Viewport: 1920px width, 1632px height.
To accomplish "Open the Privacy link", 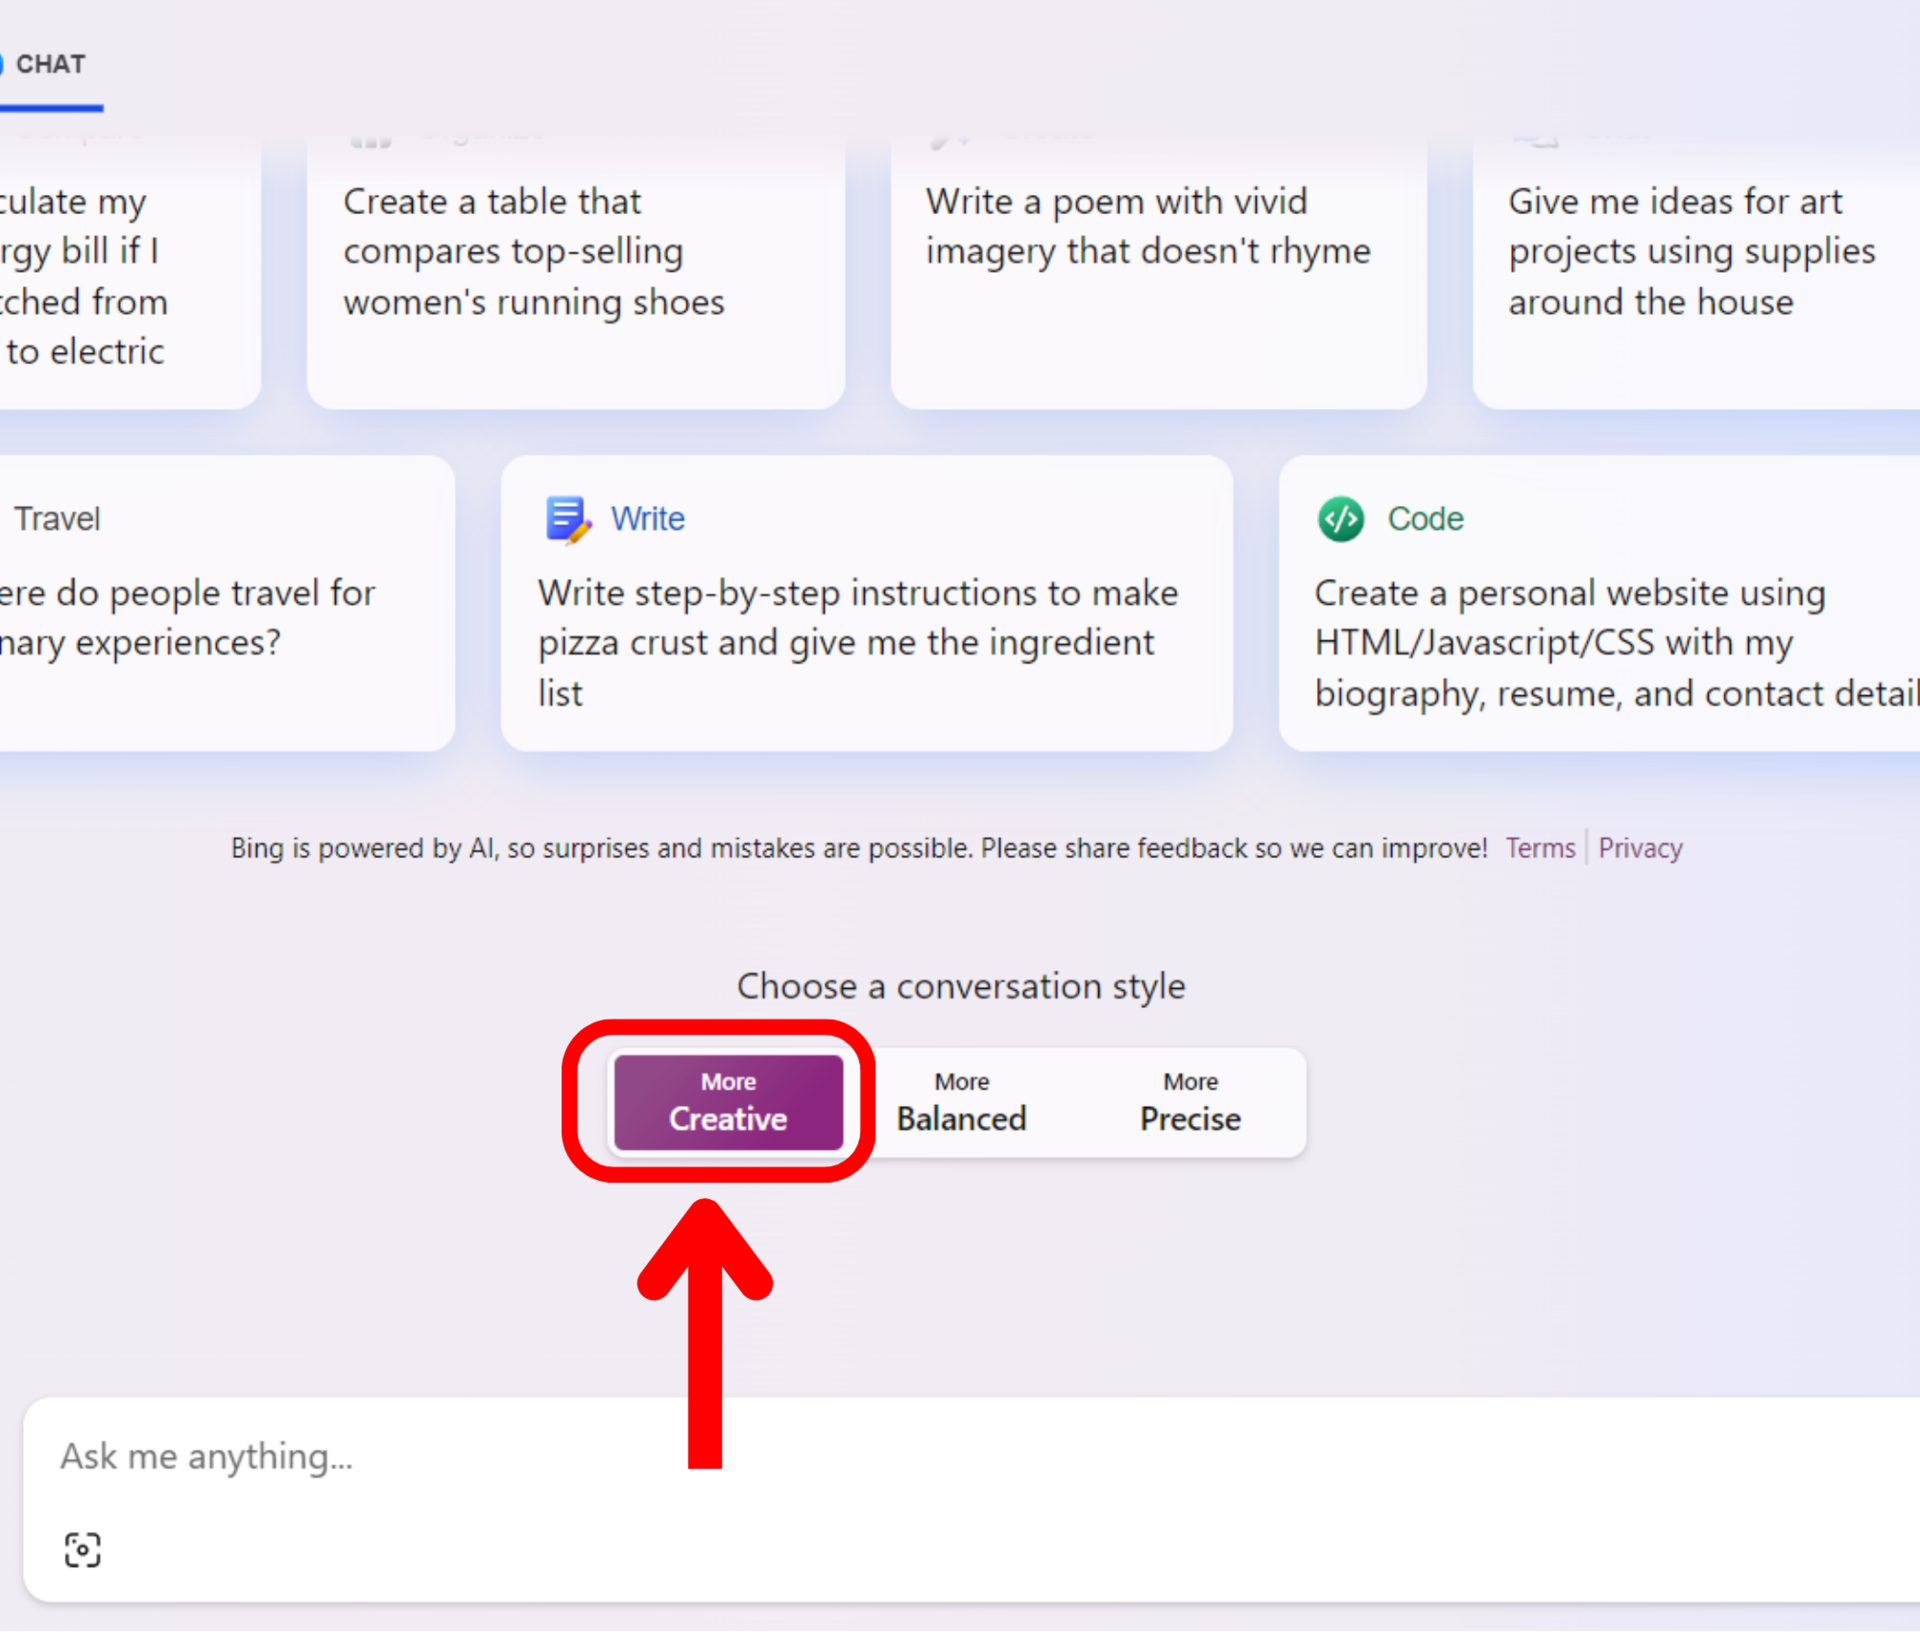I will click(1640, 848).
